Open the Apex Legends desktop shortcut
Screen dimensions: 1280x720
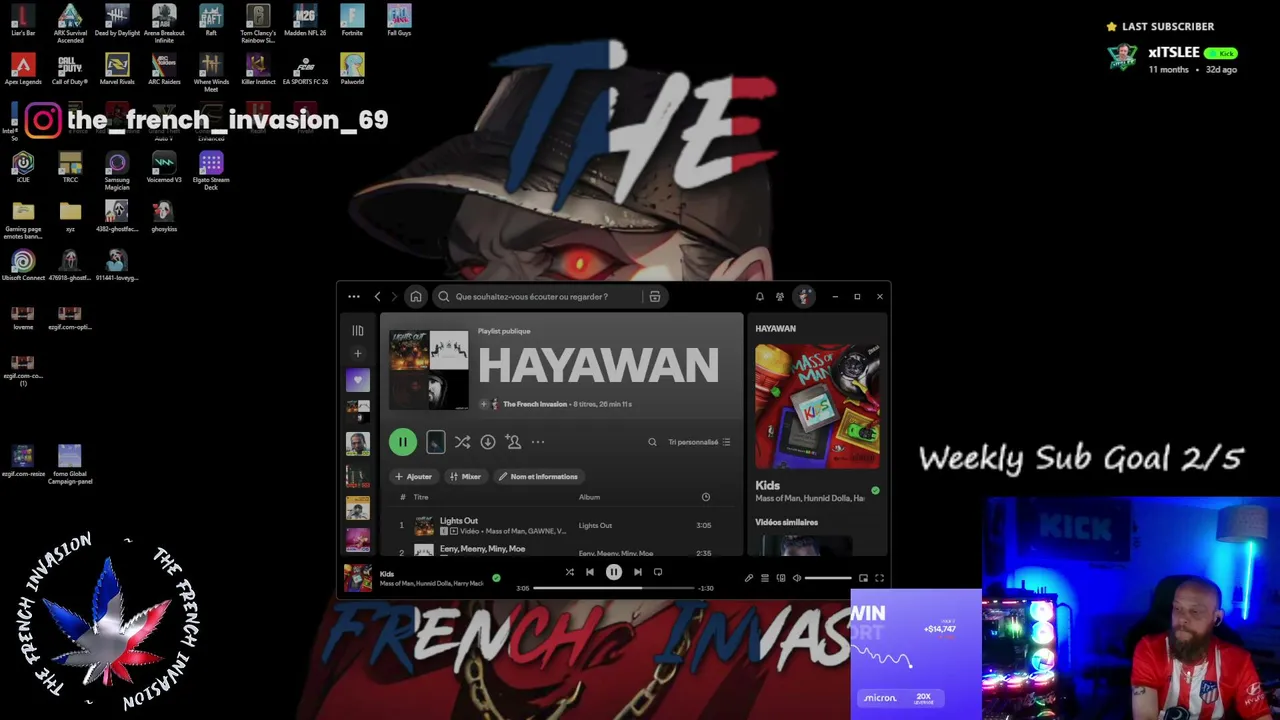pos(23,69)
